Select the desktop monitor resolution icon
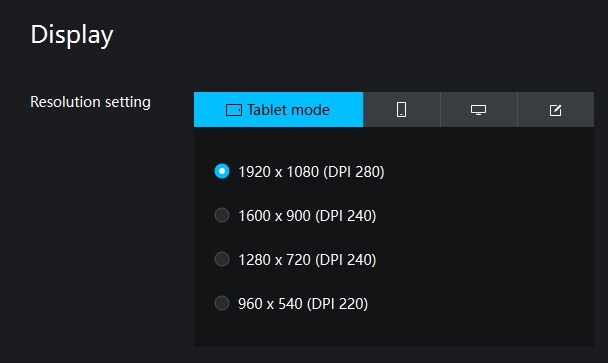This screenshot has height=363, width=608. point(478,110)
